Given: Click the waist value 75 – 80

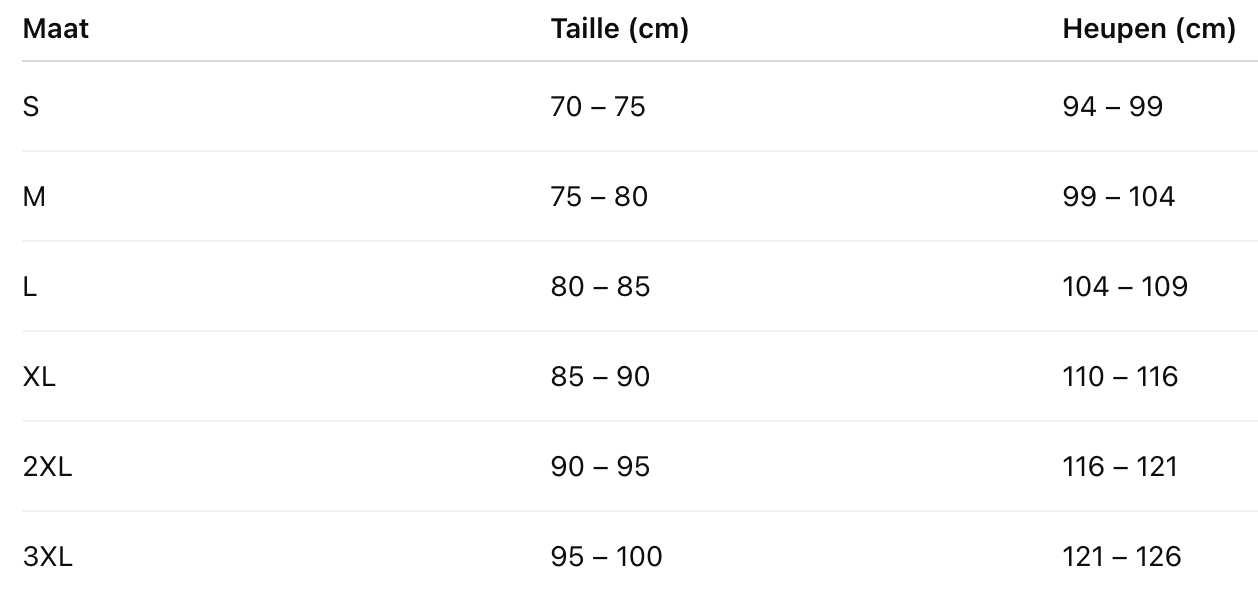Looking at the screenshot, I should point(599,196).
